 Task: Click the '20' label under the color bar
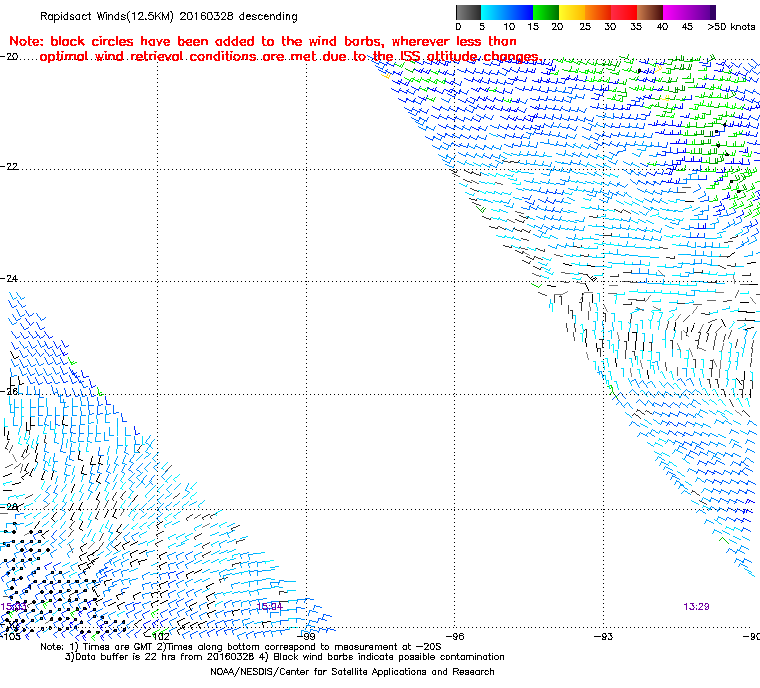click(557, 27)
